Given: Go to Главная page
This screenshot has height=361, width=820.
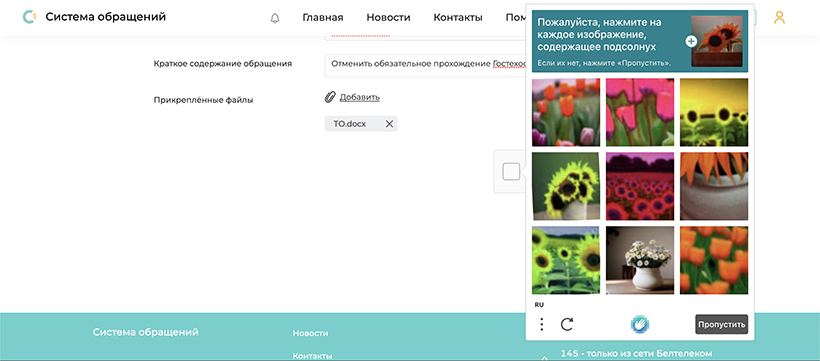Looking at the screenshot, I should [x=323, y=18].
